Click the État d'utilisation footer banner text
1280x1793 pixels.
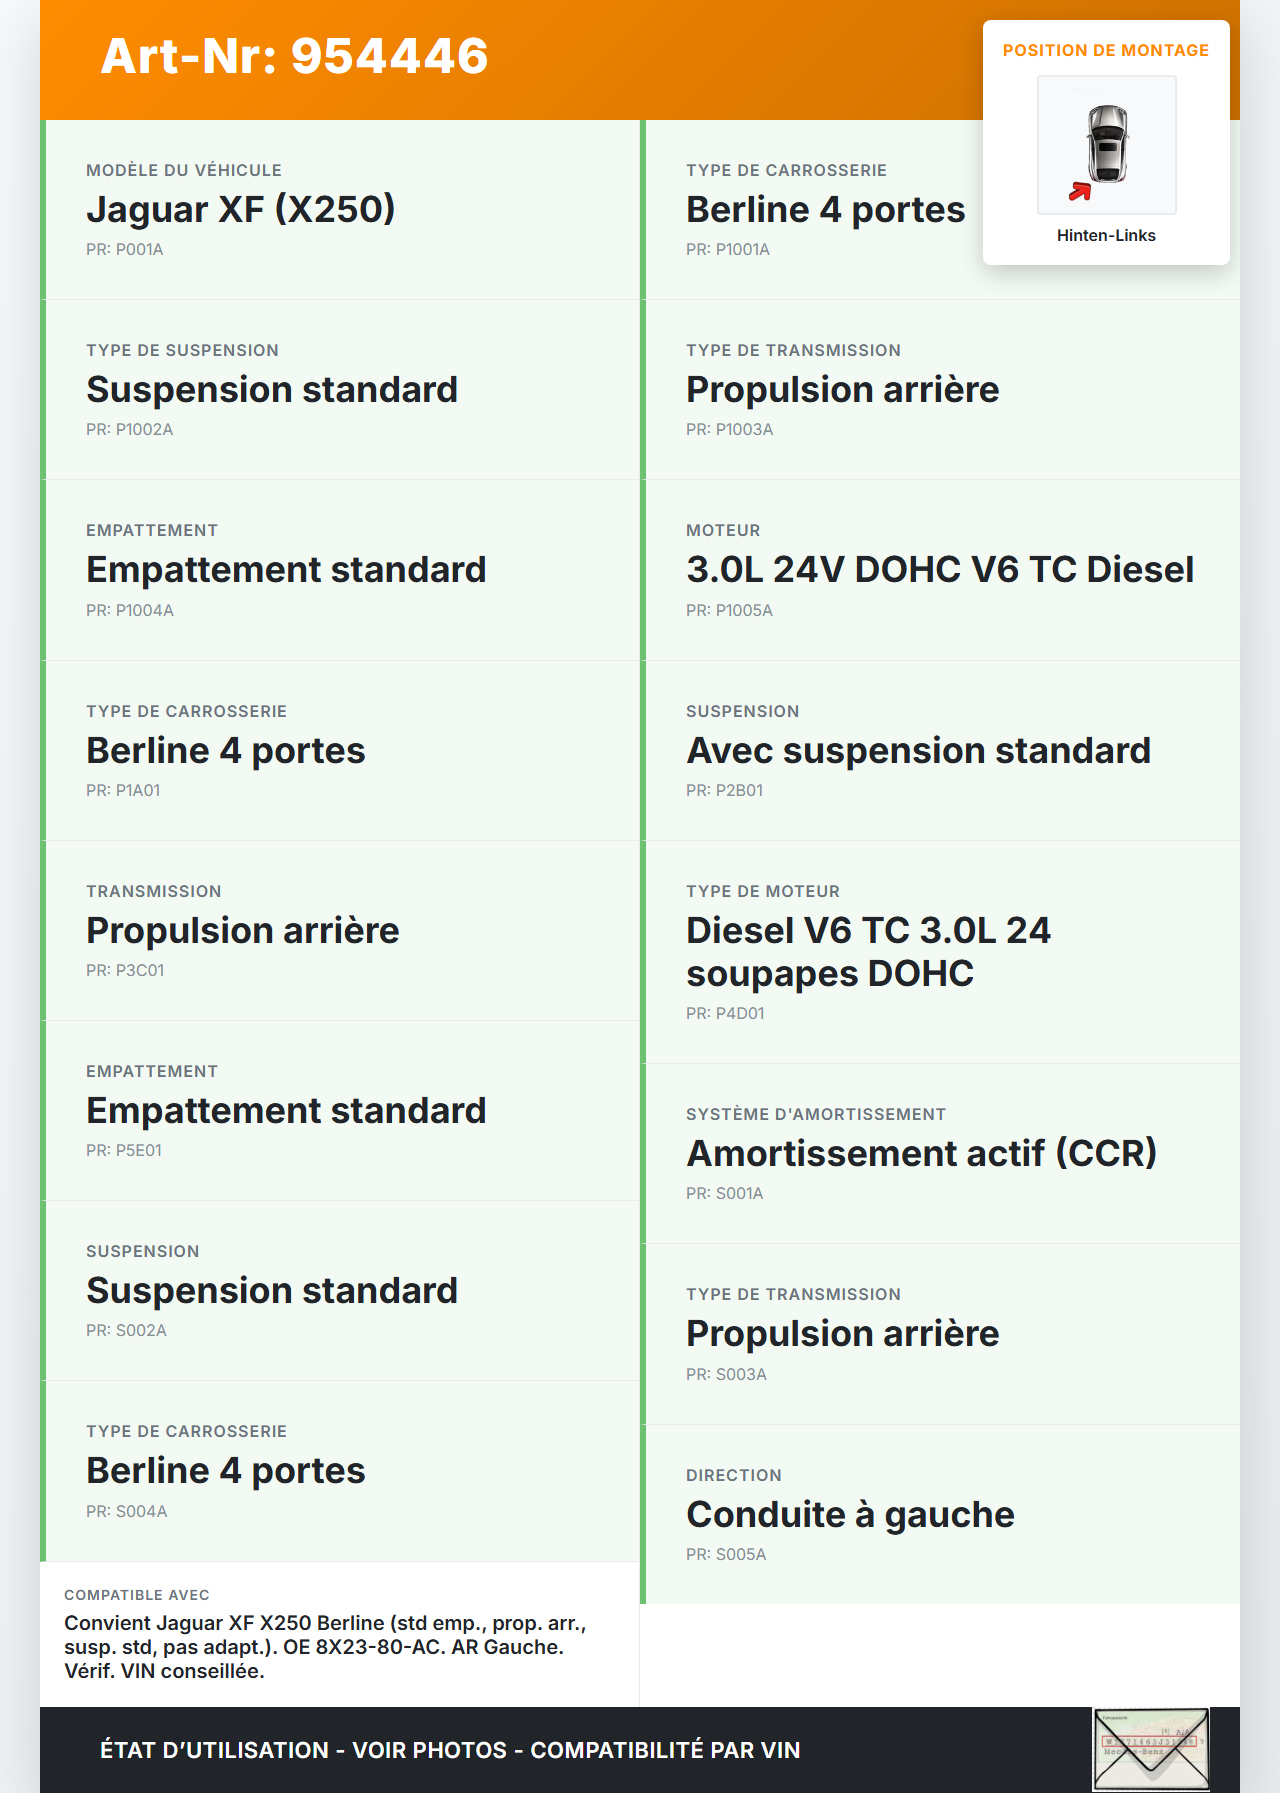tap(450, 1750)
